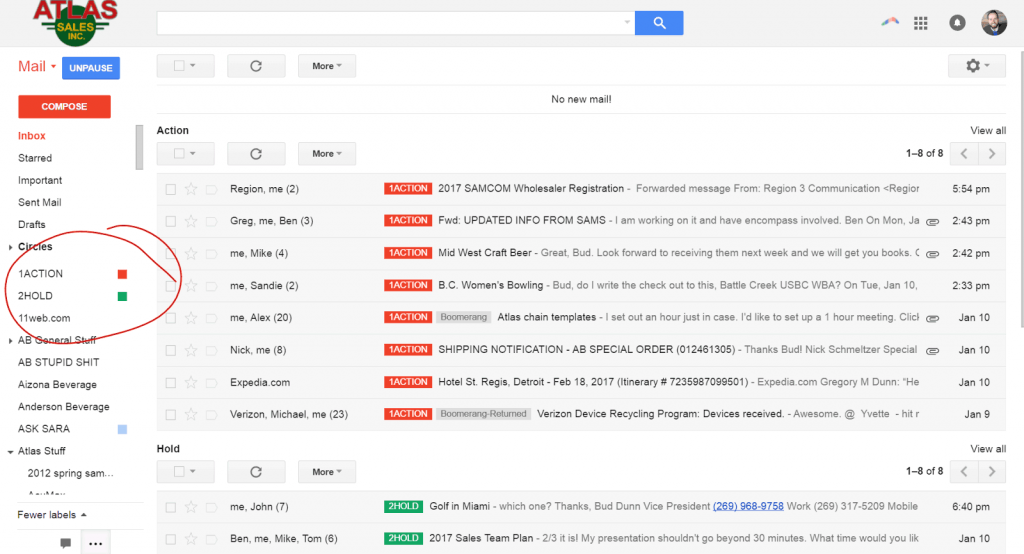Screen dimensions: 1024x554
Task: Check the me, Mike (4) email
Action: pos(170,253)
